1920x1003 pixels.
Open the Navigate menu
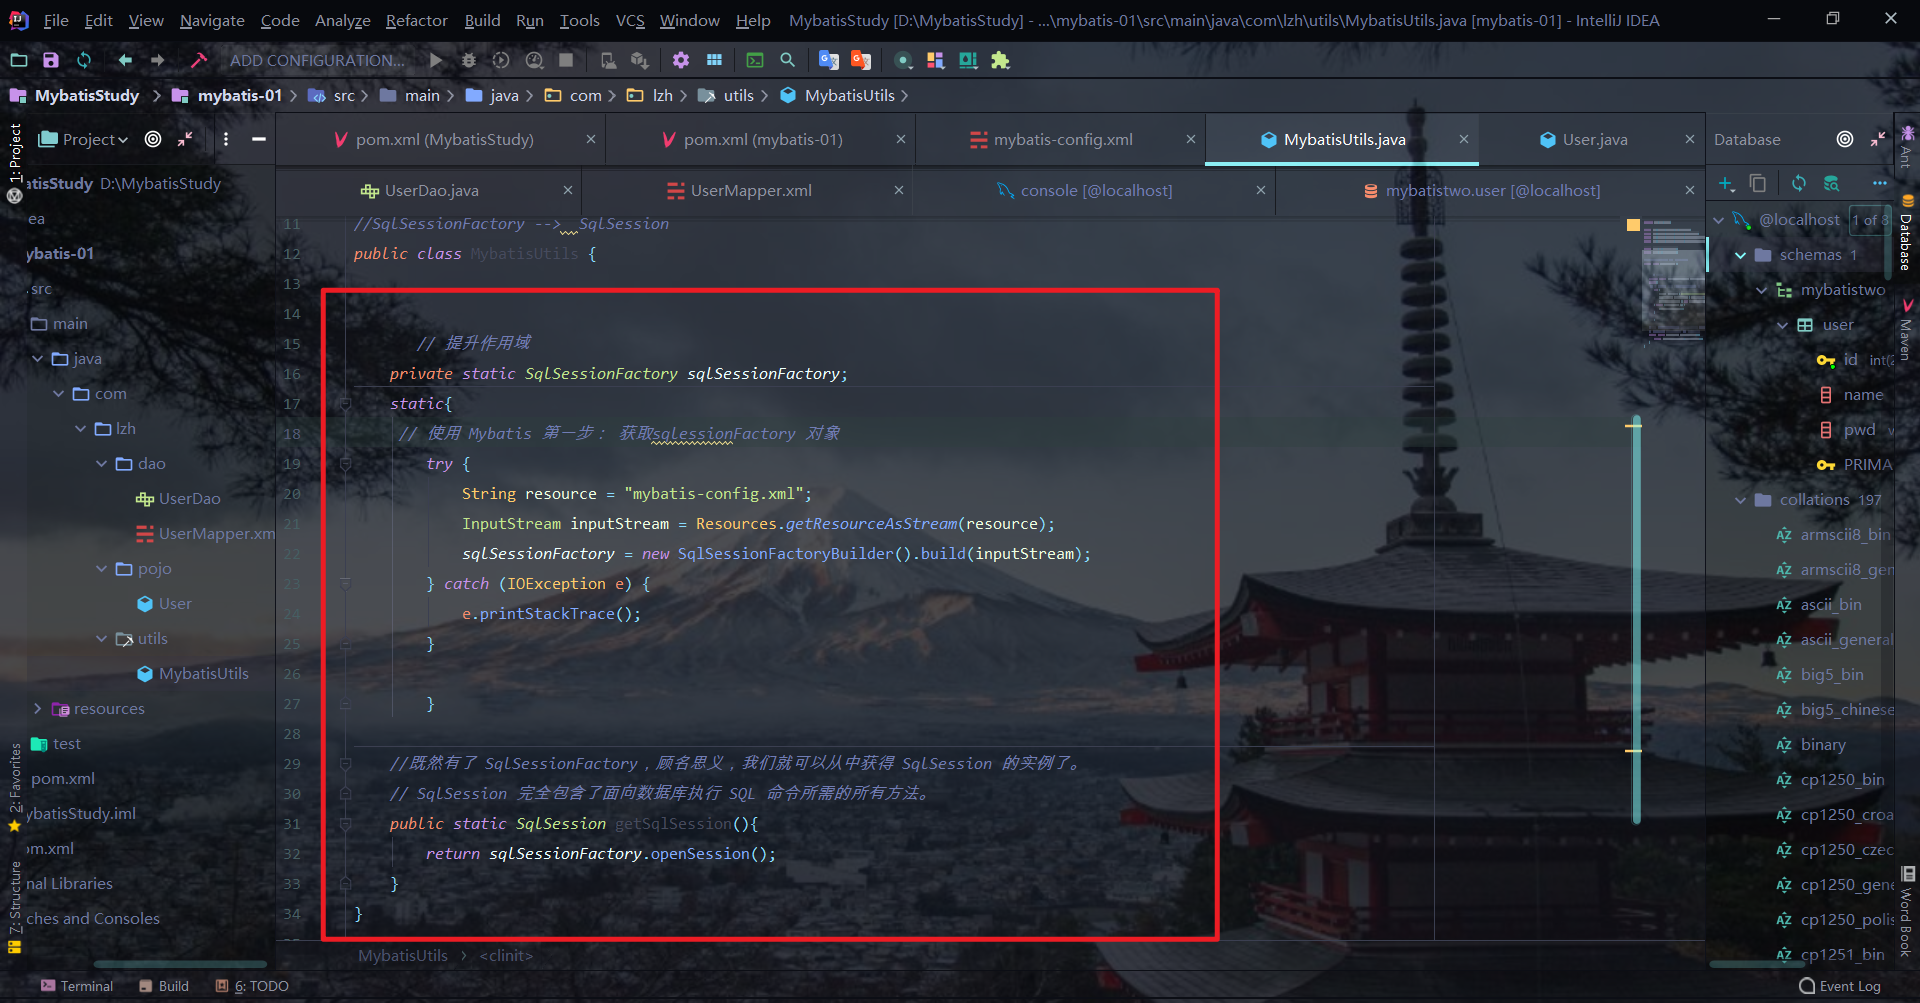212,20
